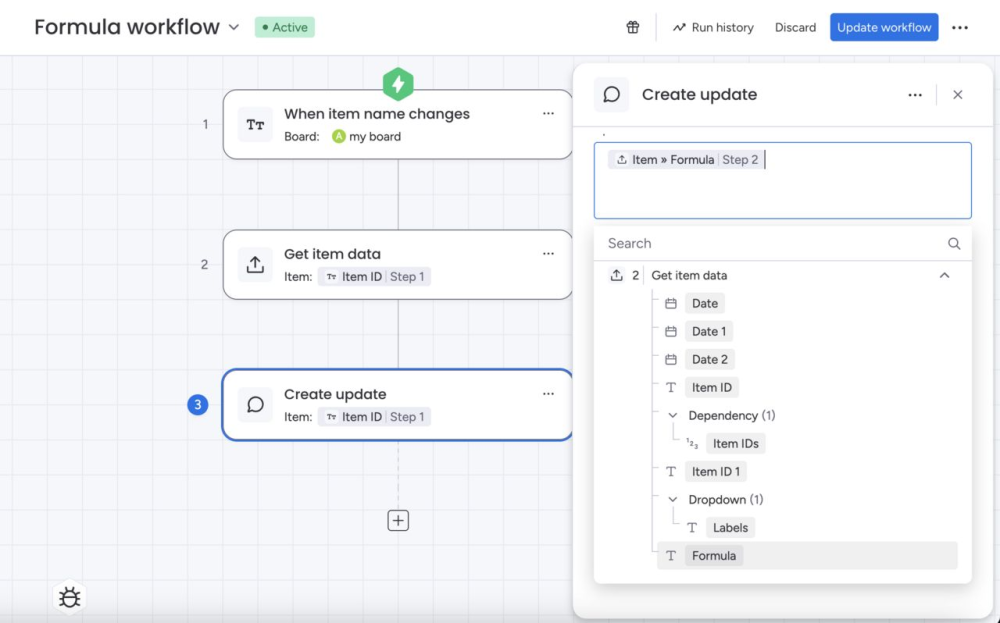Open Create update panel more options
Image resolution: width=1000 pixels, height=623 pixels.
click(x=915, y=95)
